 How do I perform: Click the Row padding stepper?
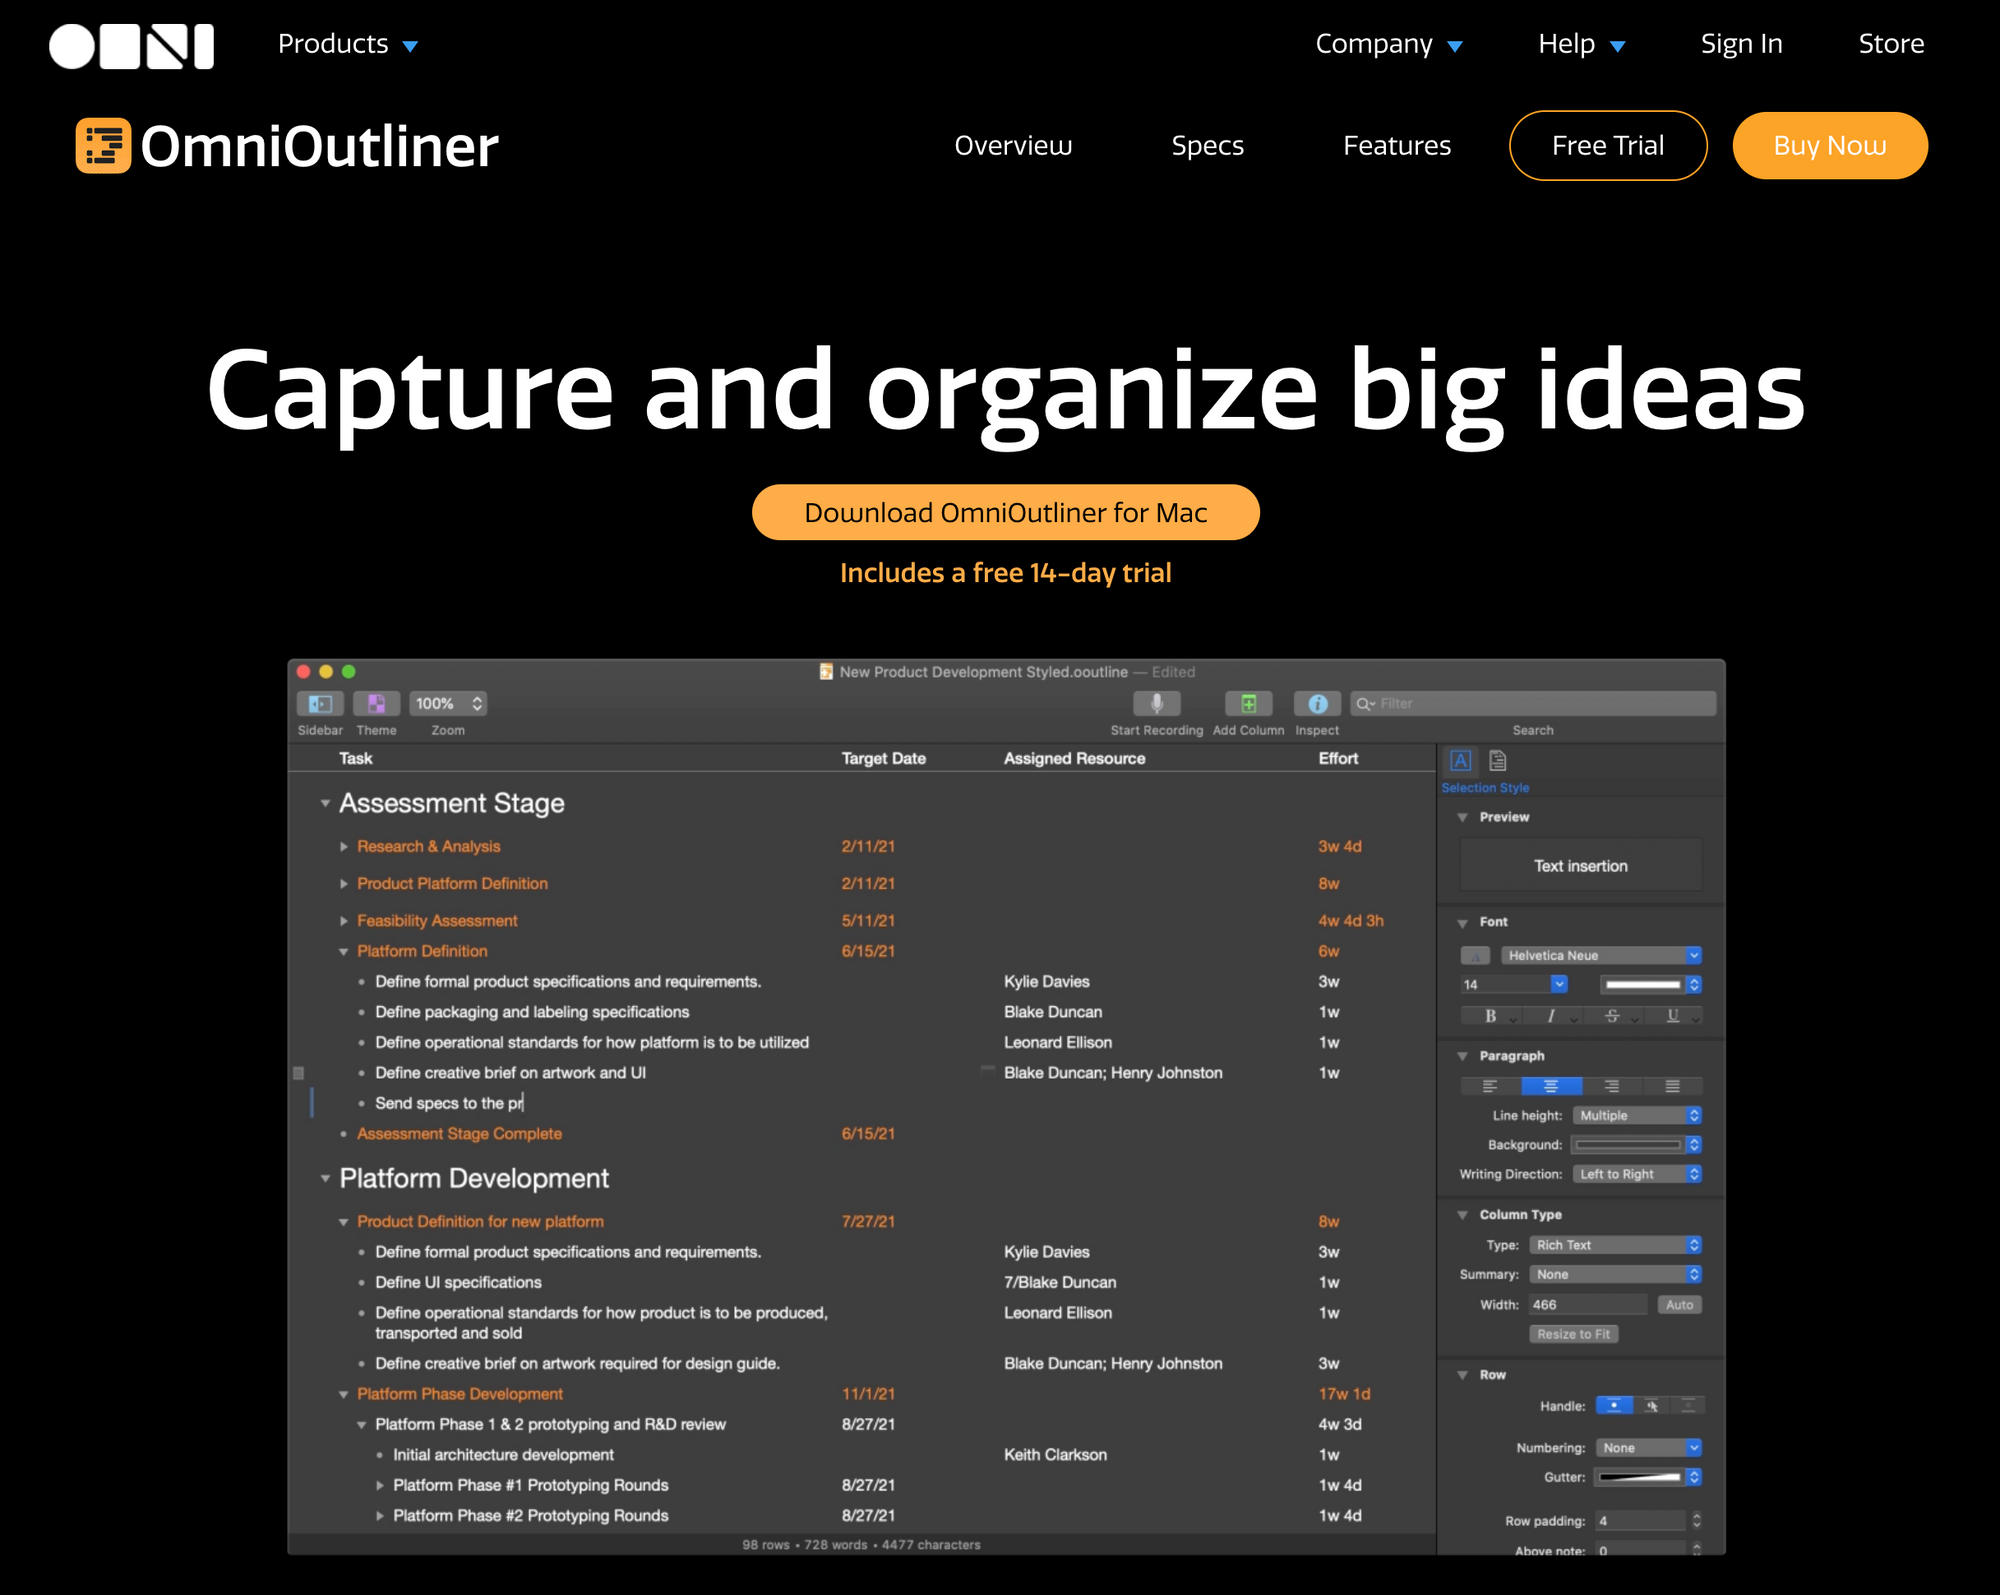pos(1696,1521)
